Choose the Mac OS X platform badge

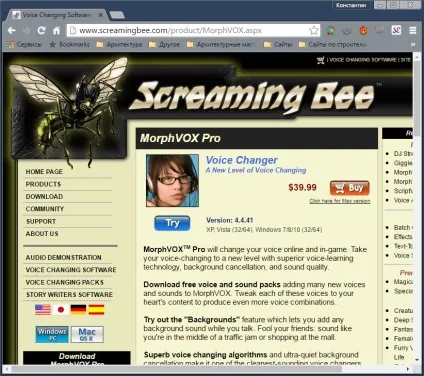pyautogui.click(x=87, y=334)
